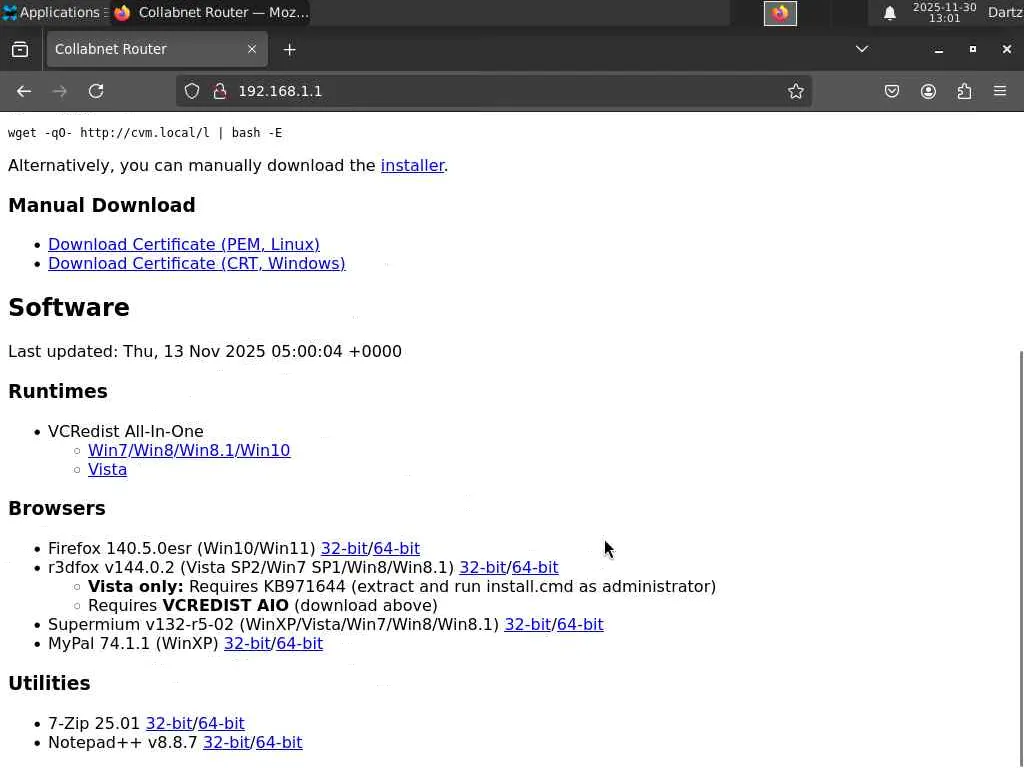Open the notification bell in panel
This screenshot has height=768, width=1024.
pyautogui.click(x=889, y=13)
